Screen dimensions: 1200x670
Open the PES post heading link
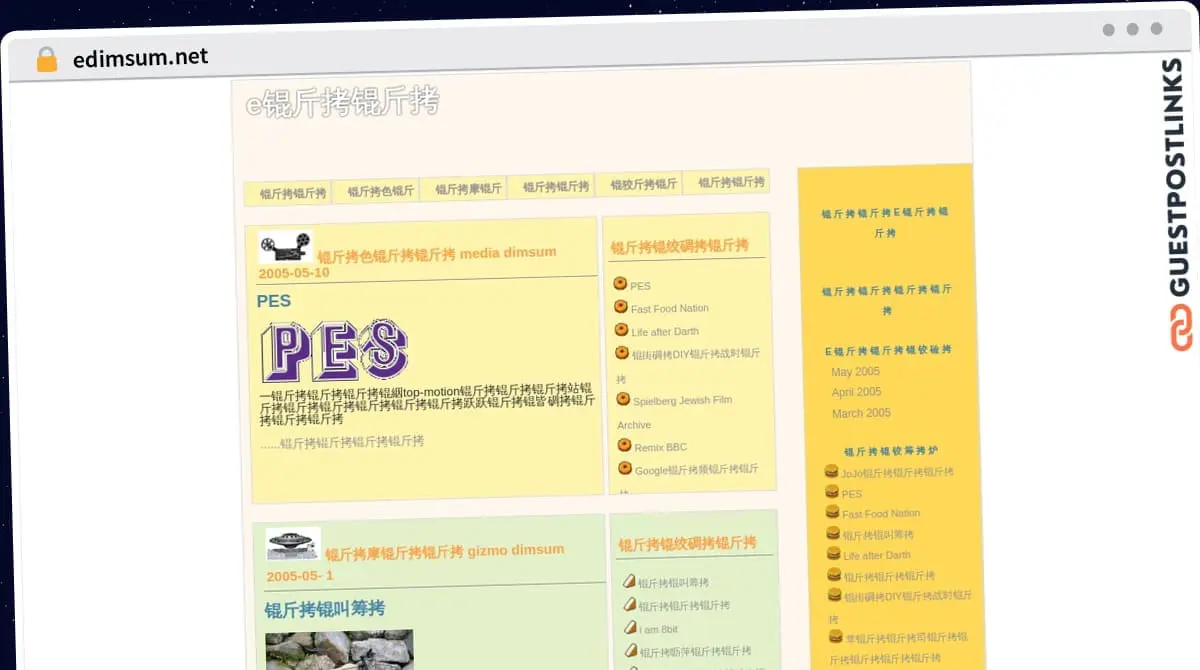[274, 300]
